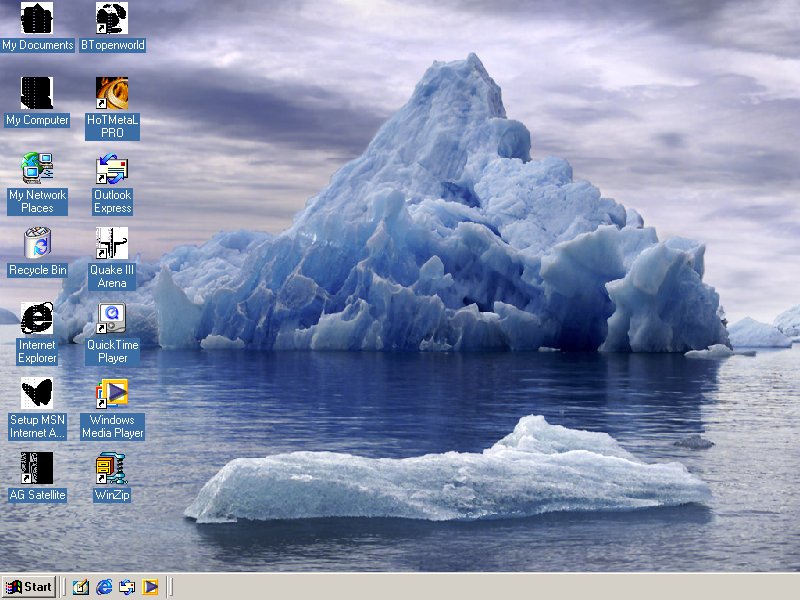The height and width of the screenshot is (600, 800).
Task: Click the Quake III Arena icon
Action: (x=112, y=244)
